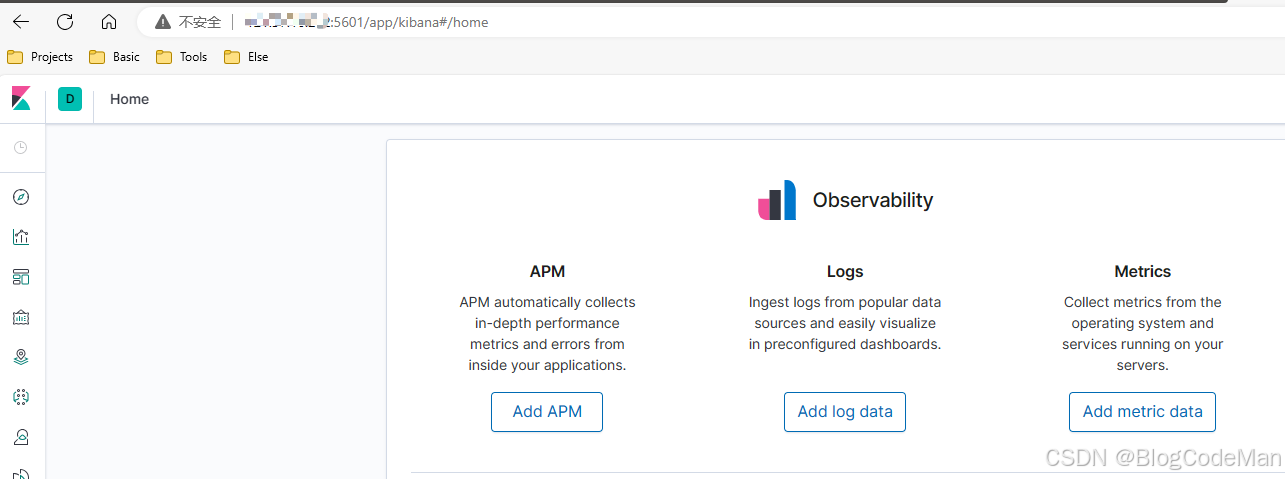Open the Projects bookmark folder
The height and width of the screenshot is (479, 1285).
[40, 57]
